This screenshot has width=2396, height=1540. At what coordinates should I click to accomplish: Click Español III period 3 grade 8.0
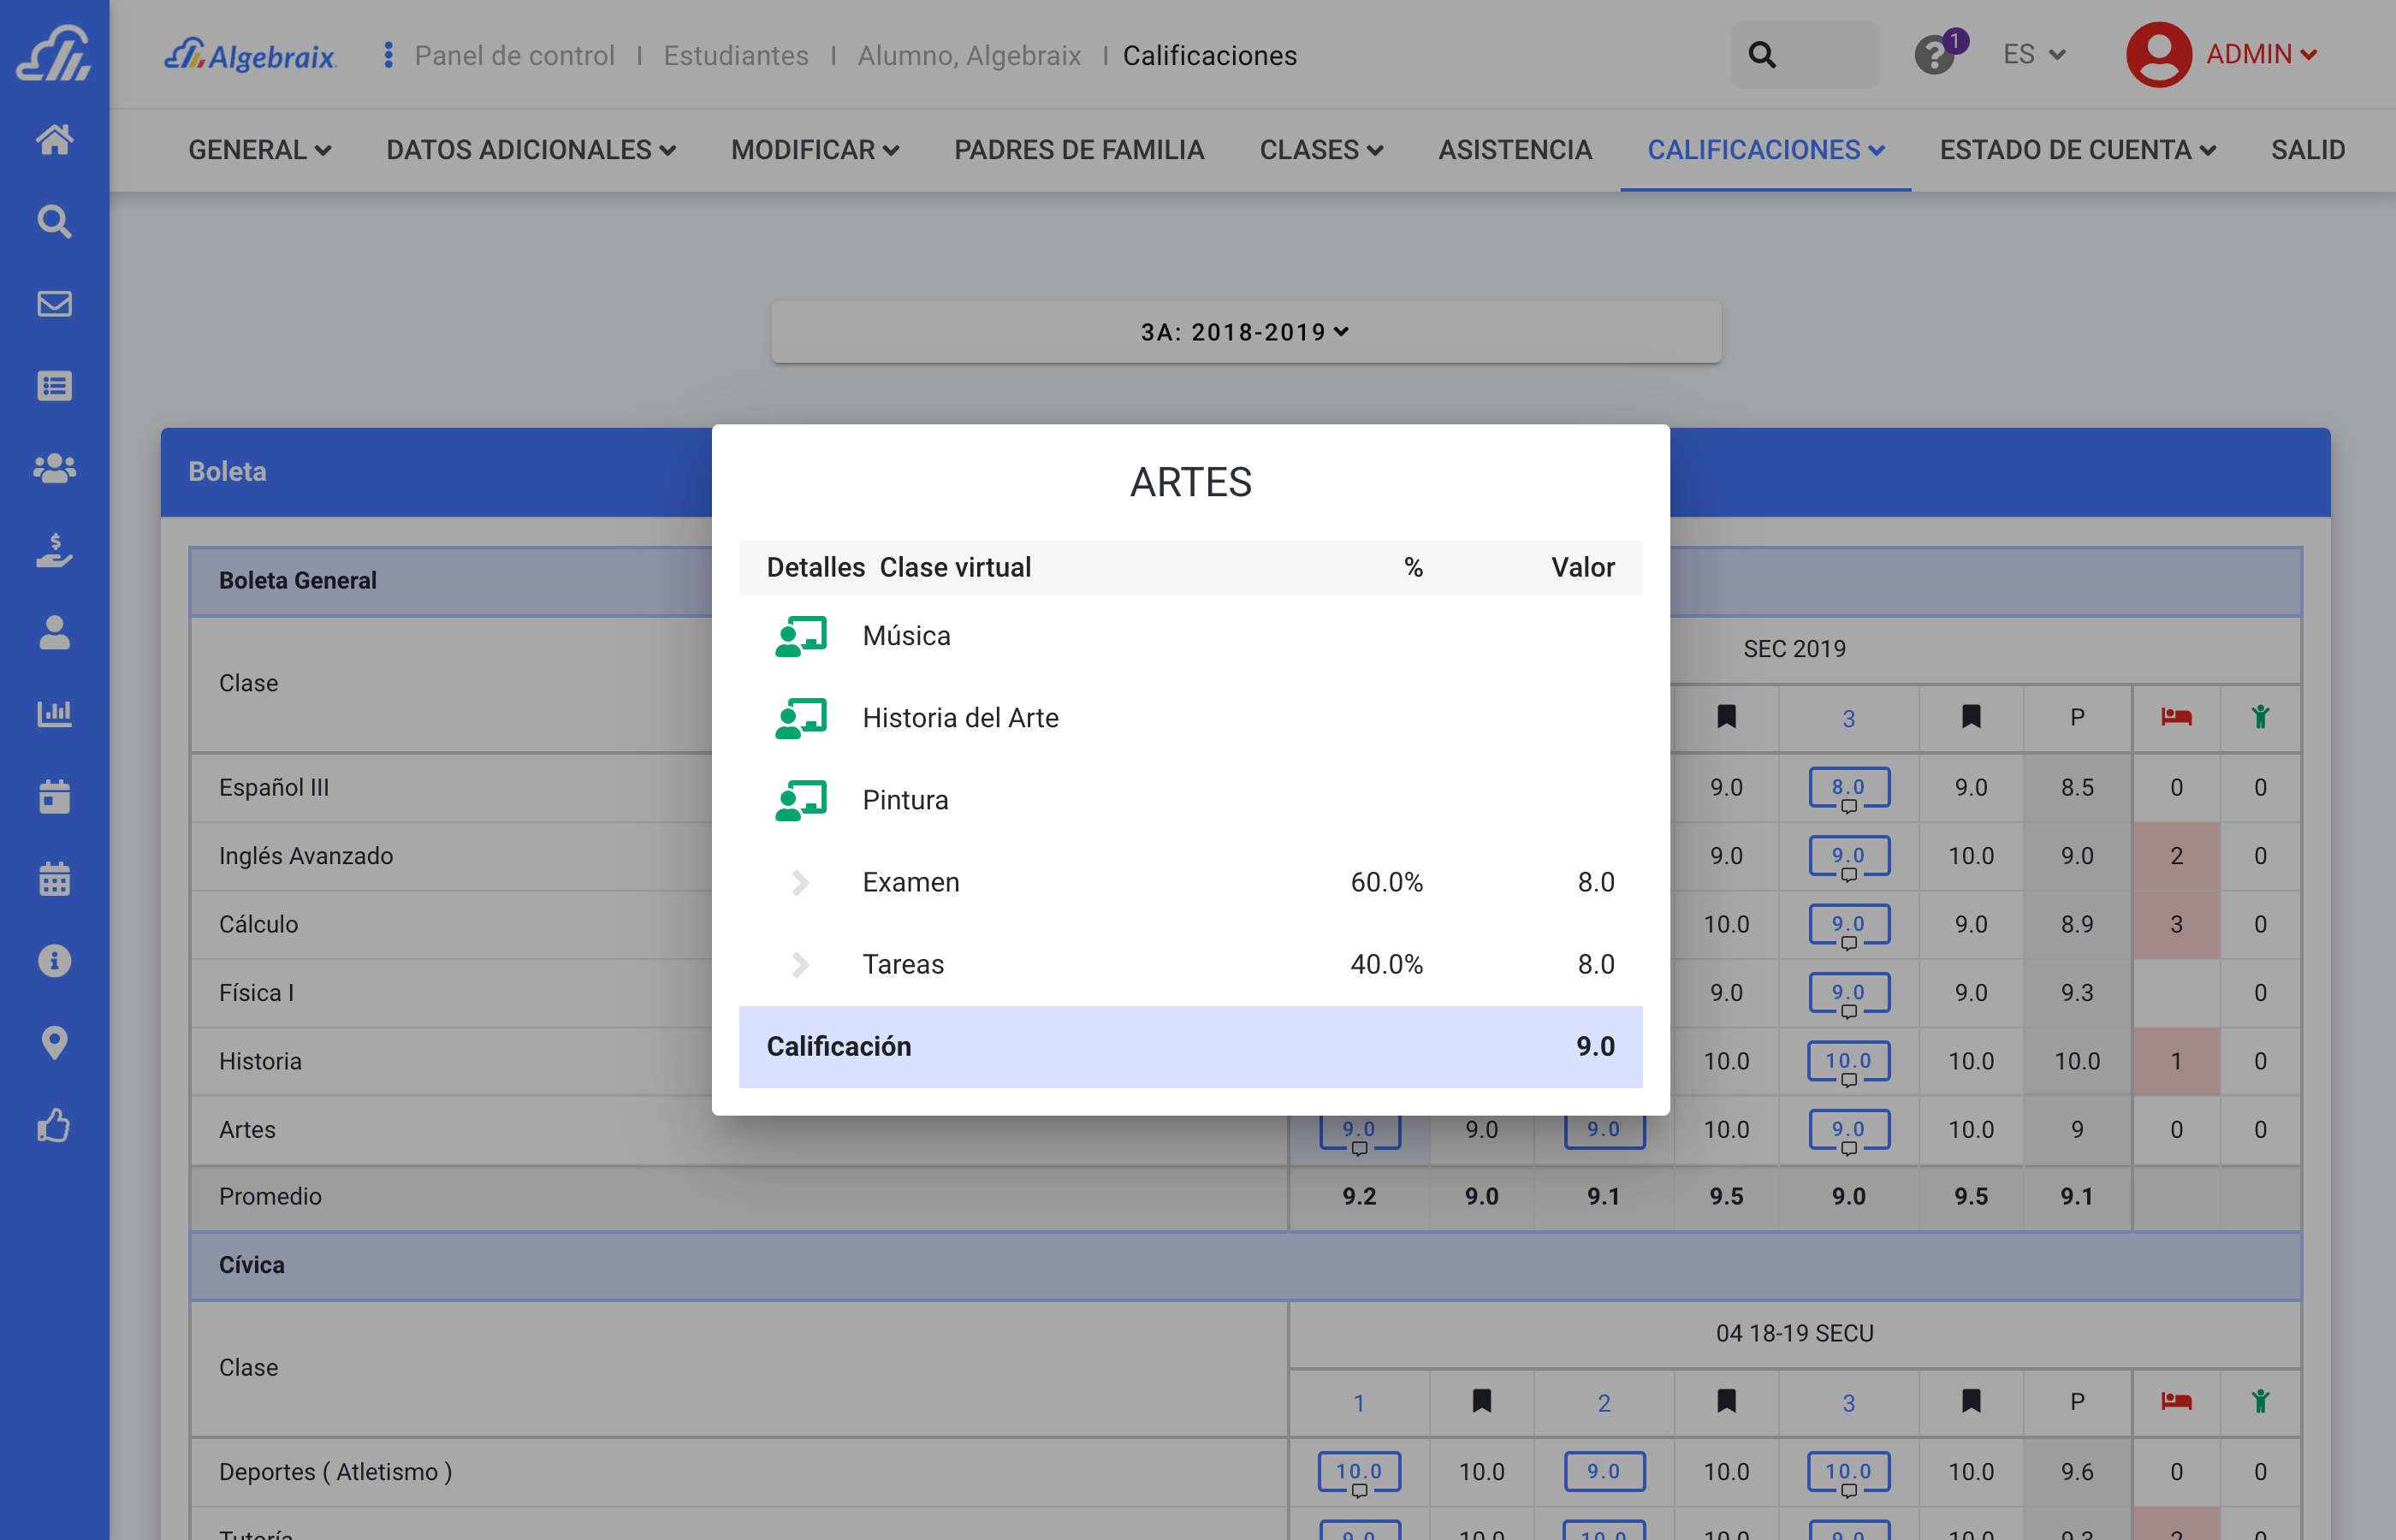(x=1848, y=787)
